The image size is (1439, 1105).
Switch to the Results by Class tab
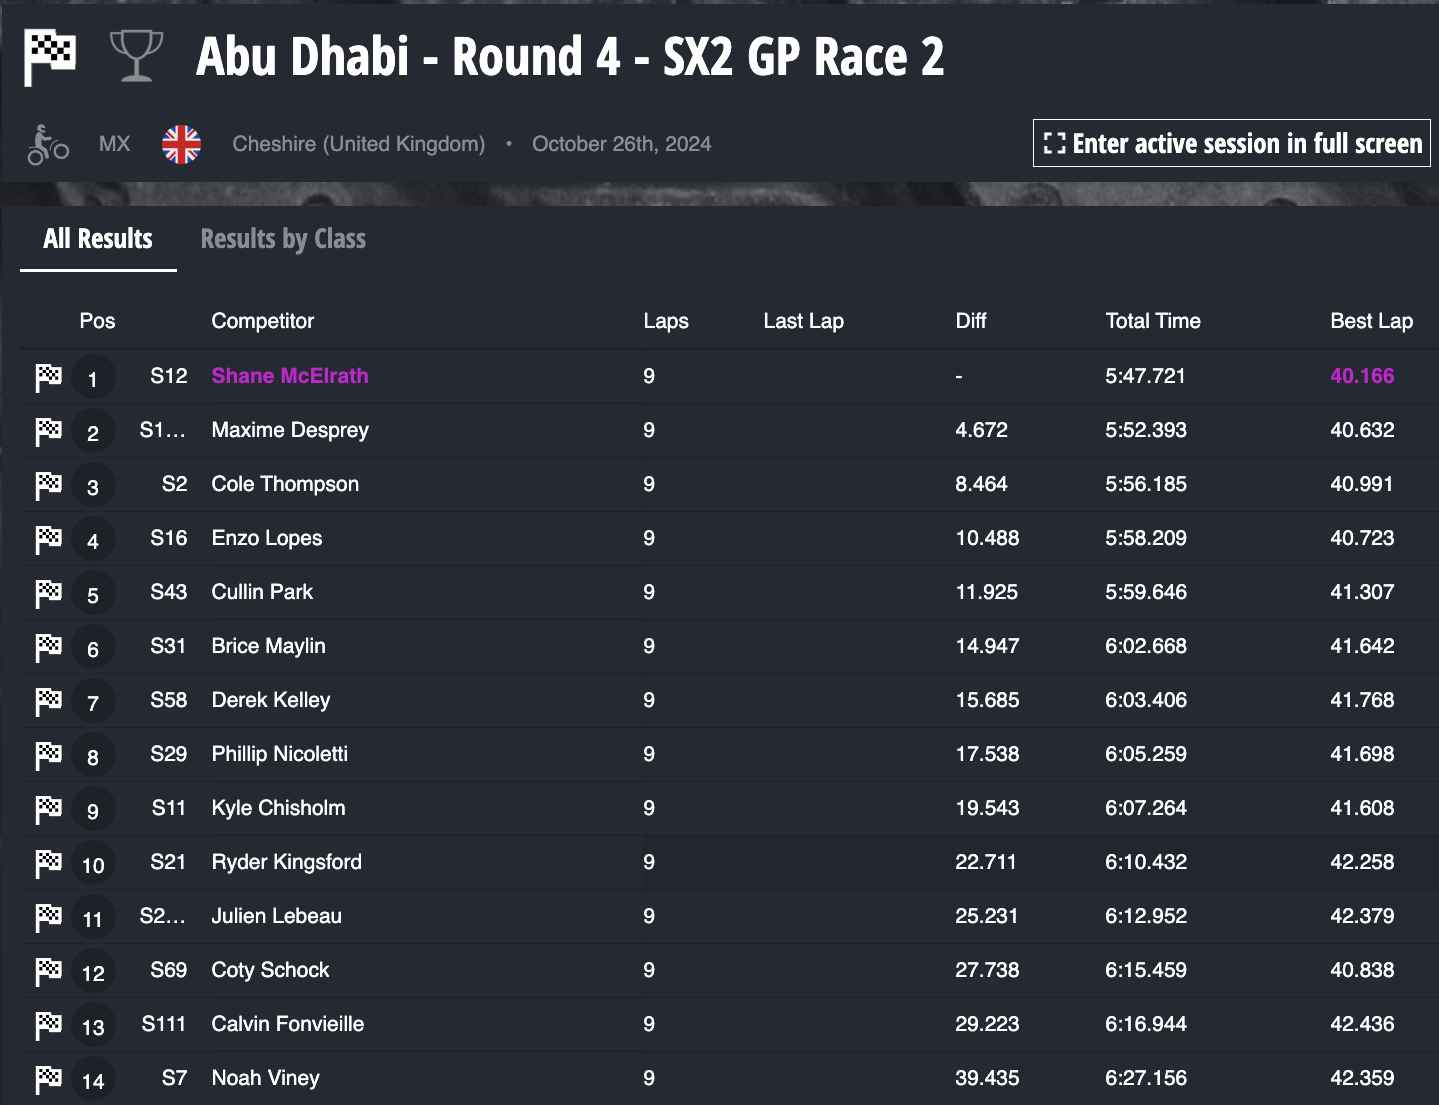click(283, 239)
